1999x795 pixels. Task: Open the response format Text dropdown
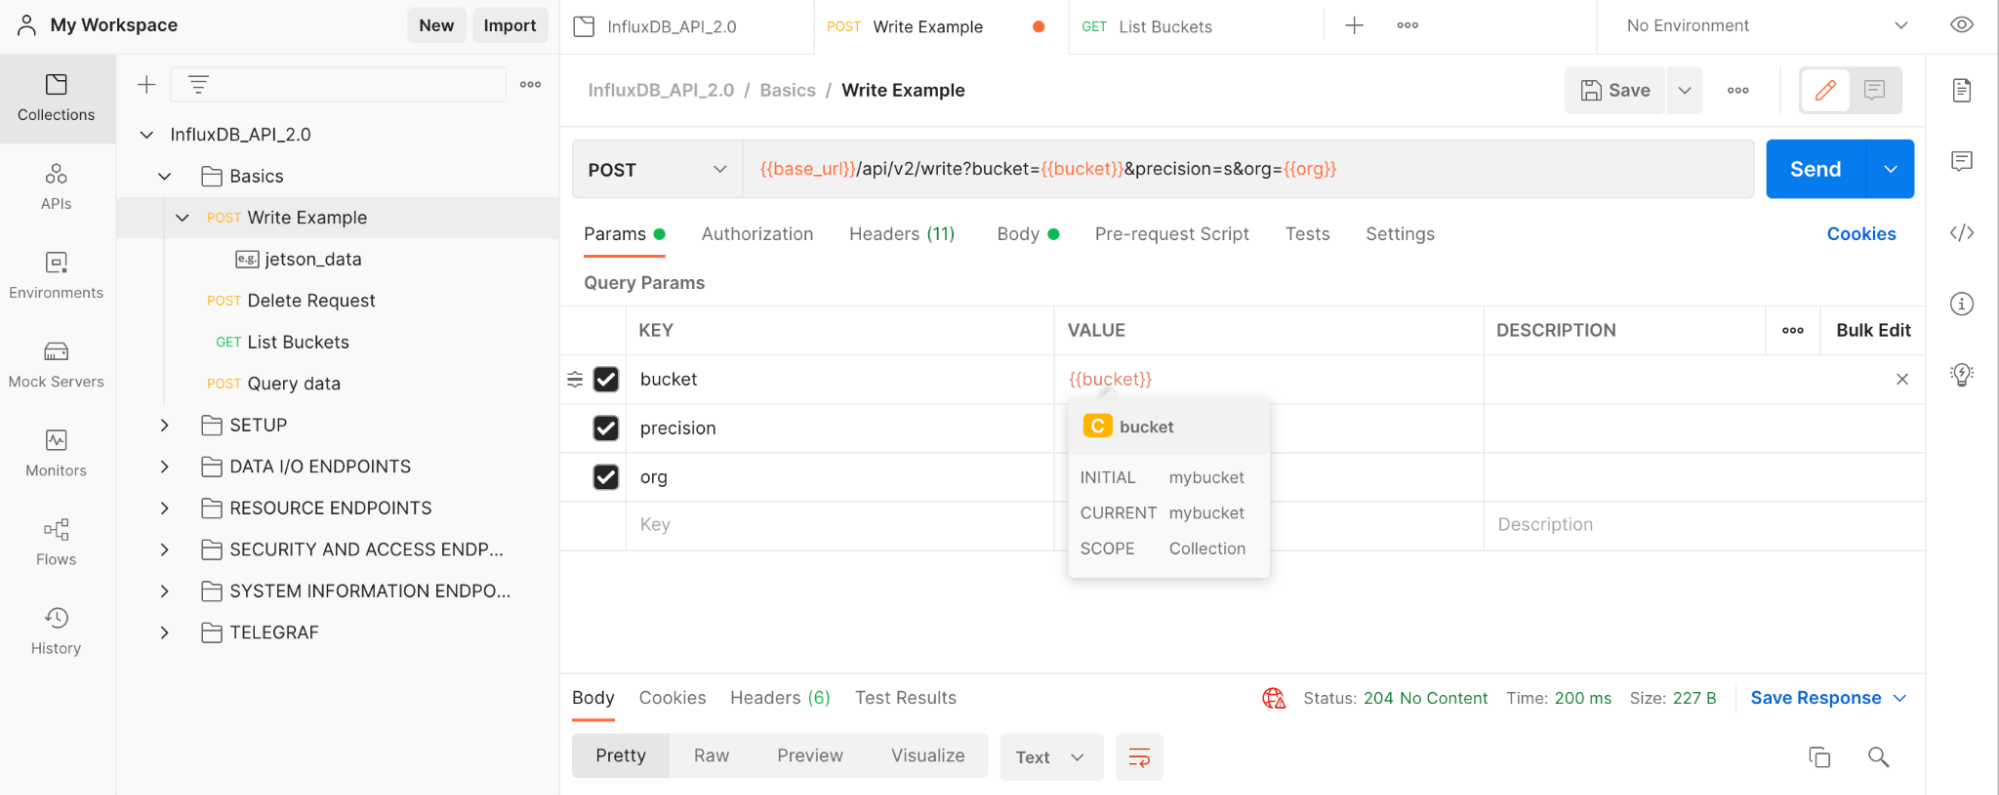pos(1051,757)
